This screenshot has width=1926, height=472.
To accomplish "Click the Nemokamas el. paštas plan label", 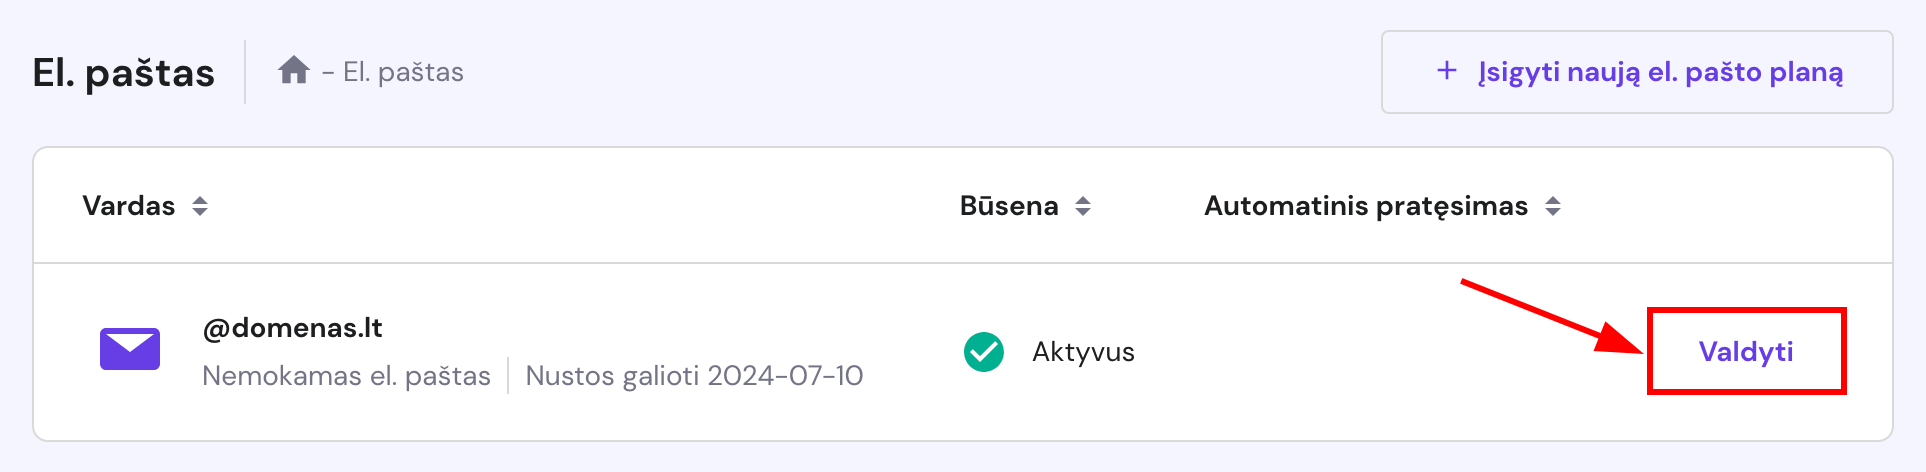I will (346, 376).
